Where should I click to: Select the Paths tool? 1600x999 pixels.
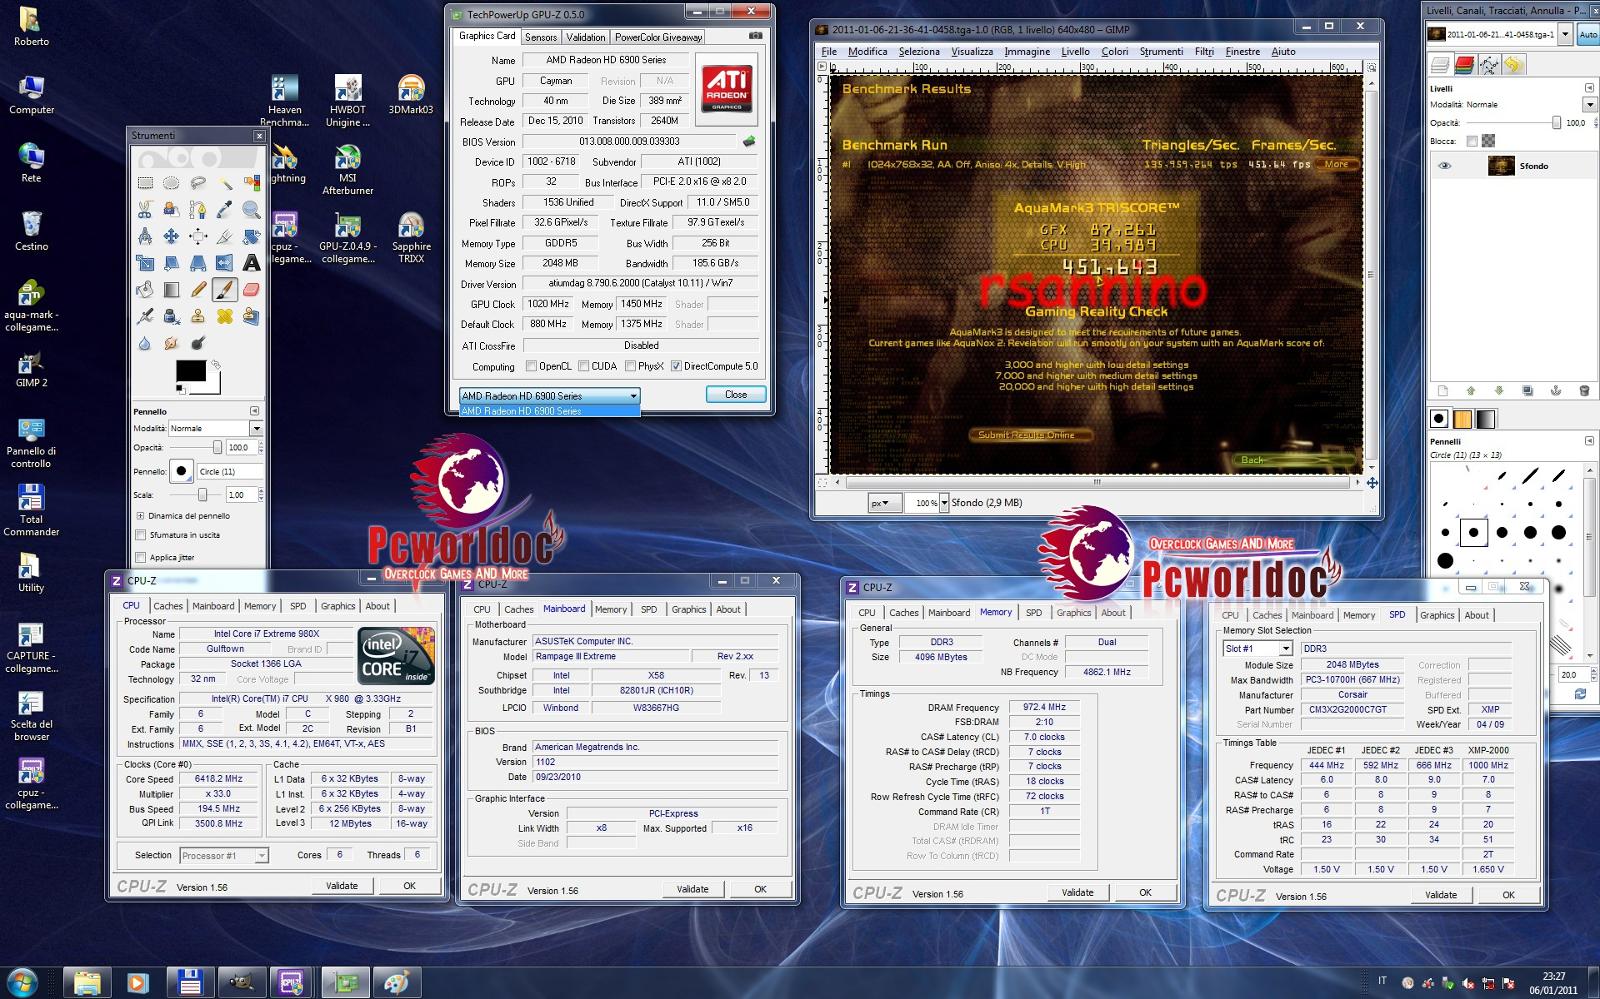[198, 210]
